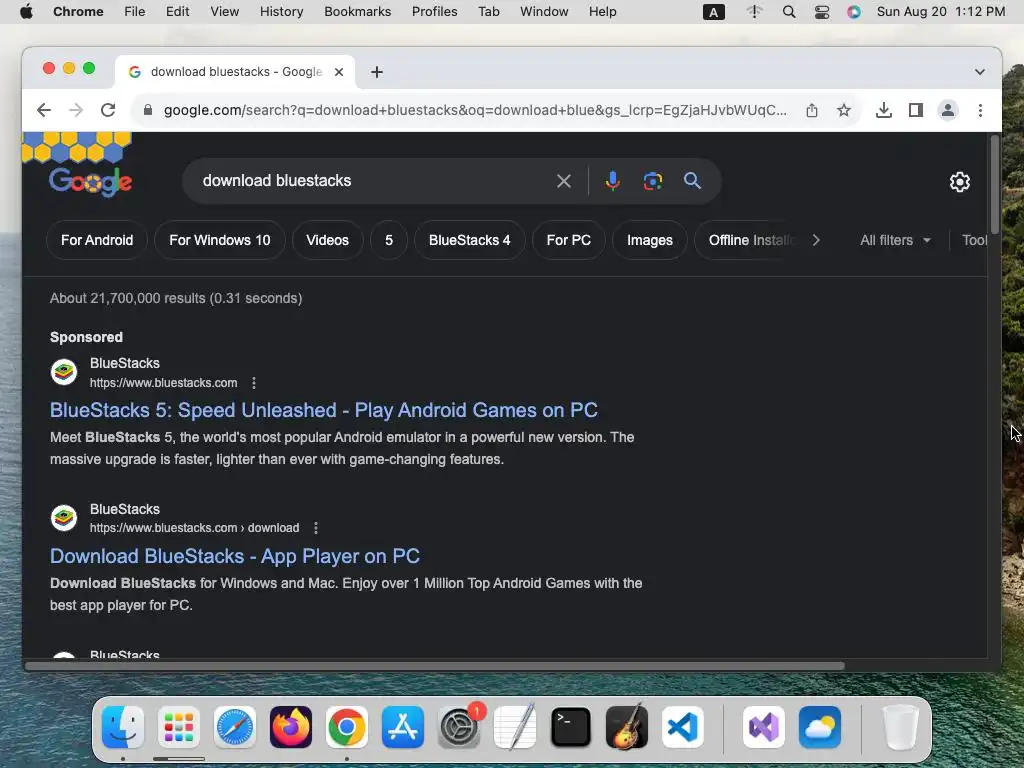This screenshot has height=768, width=1024.
Task: Bookmark this page with the star icon
Action: [x=844, y=110]
